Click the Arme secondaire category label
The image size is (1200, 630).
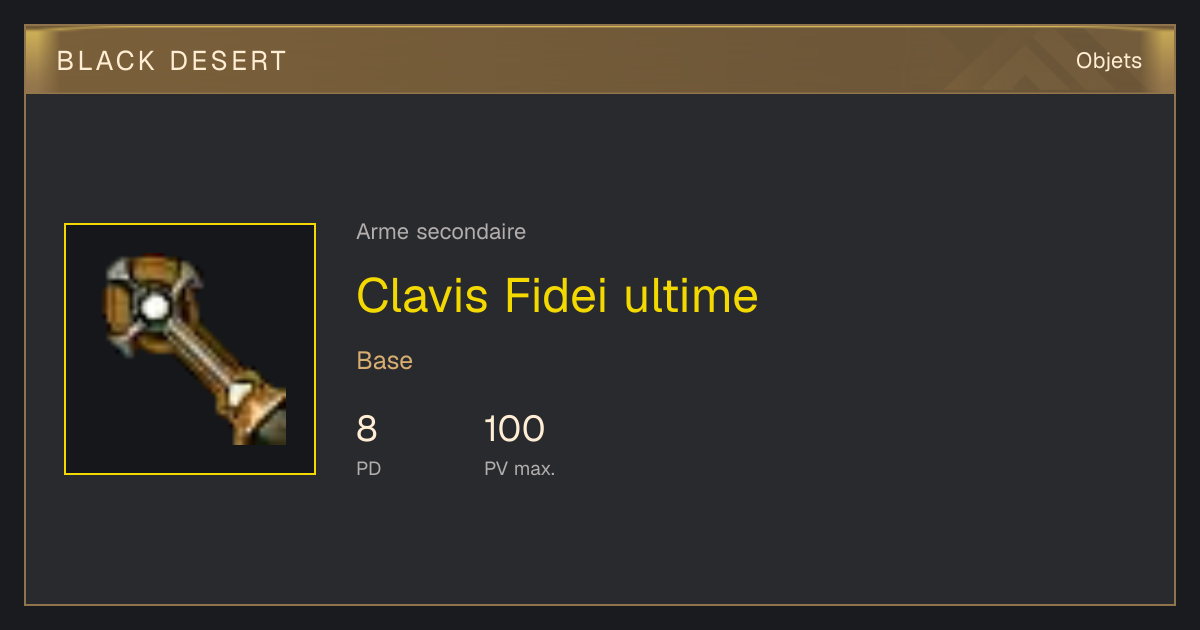click(x=441, y=232)
